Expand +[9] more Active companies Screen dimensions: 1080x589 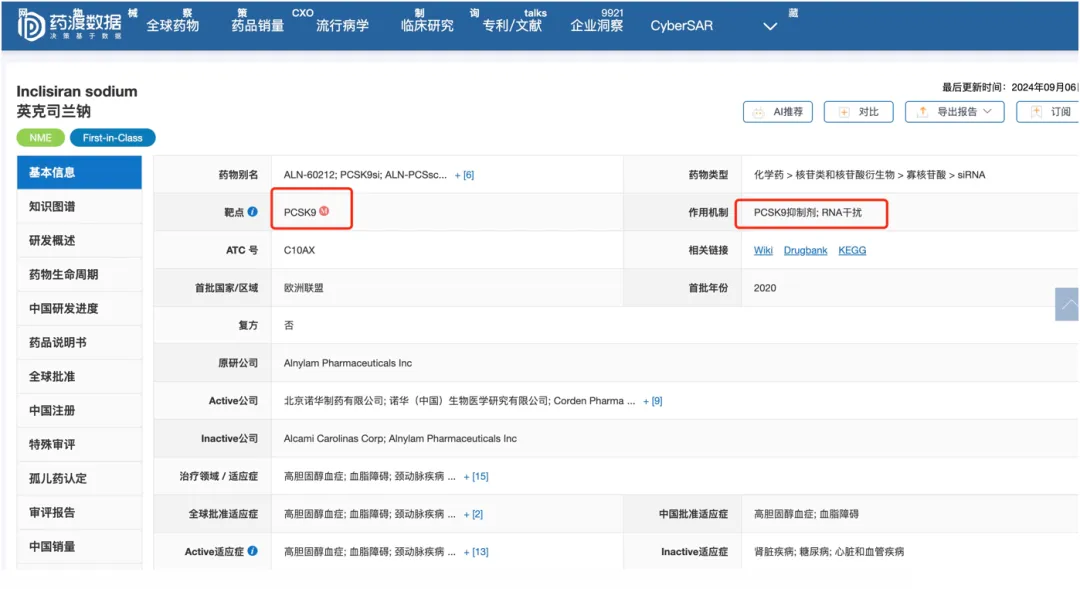point(652,401)
